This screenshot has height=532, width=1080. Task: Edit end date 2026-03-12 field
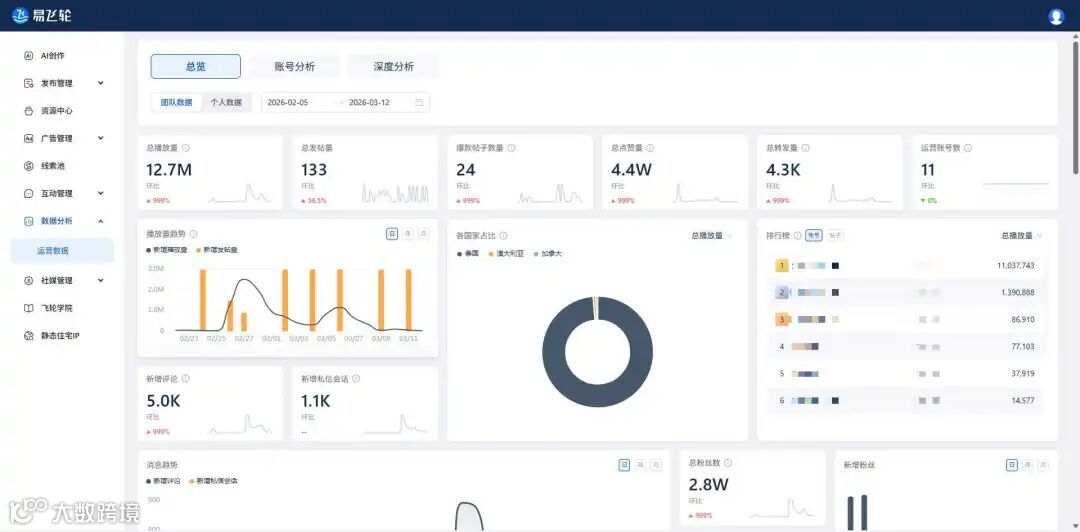(369, 102)
